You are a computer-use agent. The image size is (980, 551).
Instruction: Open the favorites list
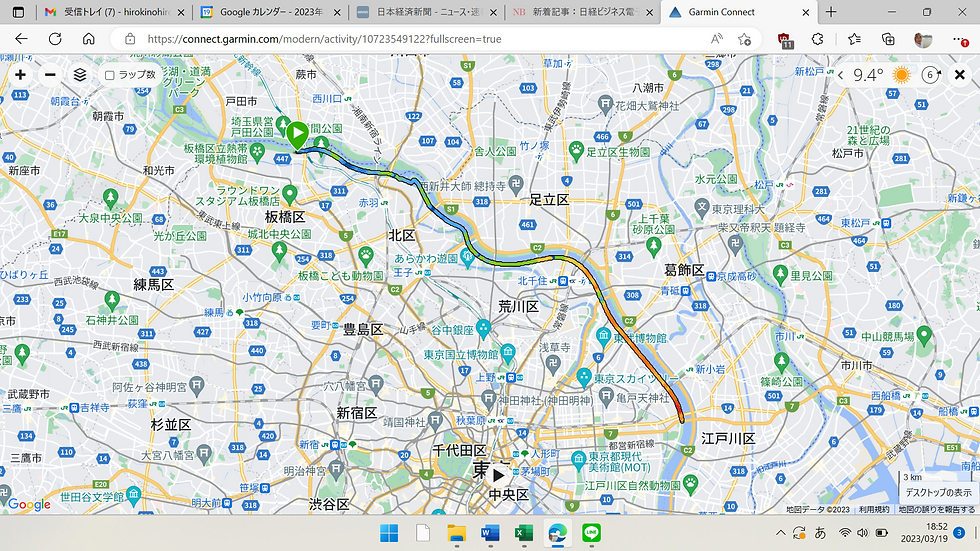click(854, 39)
